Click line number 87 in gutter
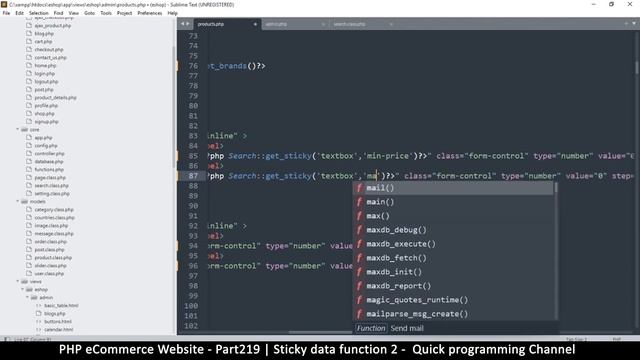Screen dimensions: 640x360 click(x=193, y=176)
